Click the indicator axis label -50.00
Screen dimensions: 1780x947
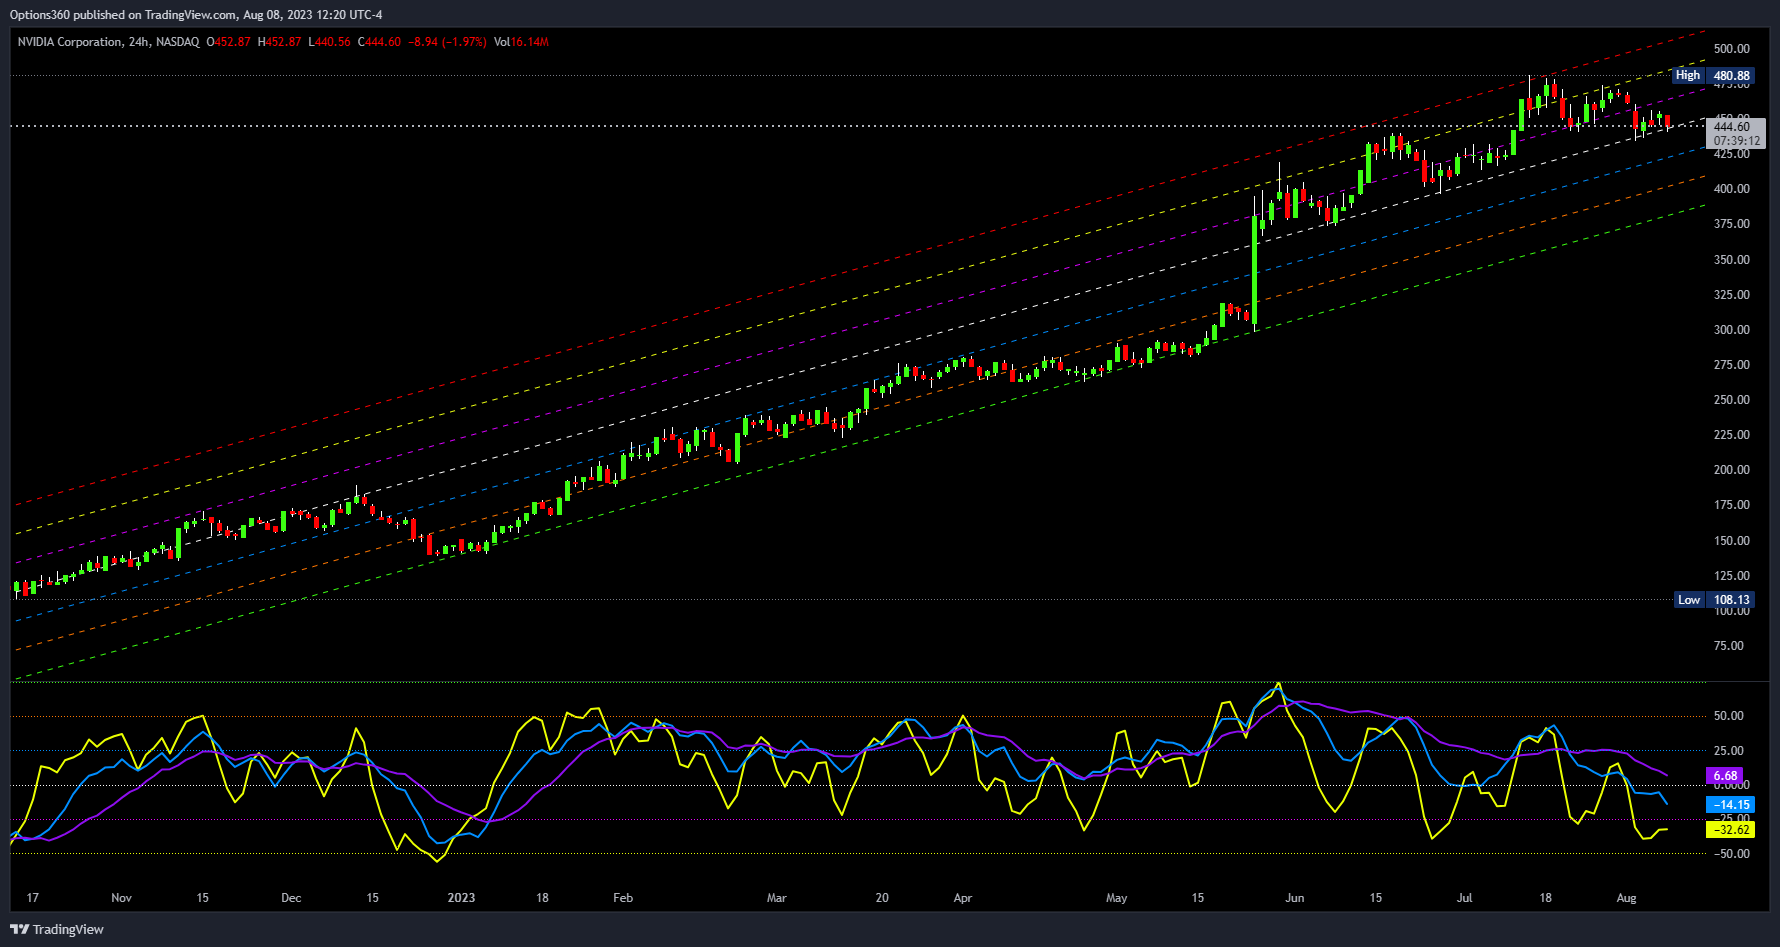click(x=1730, y=853)
